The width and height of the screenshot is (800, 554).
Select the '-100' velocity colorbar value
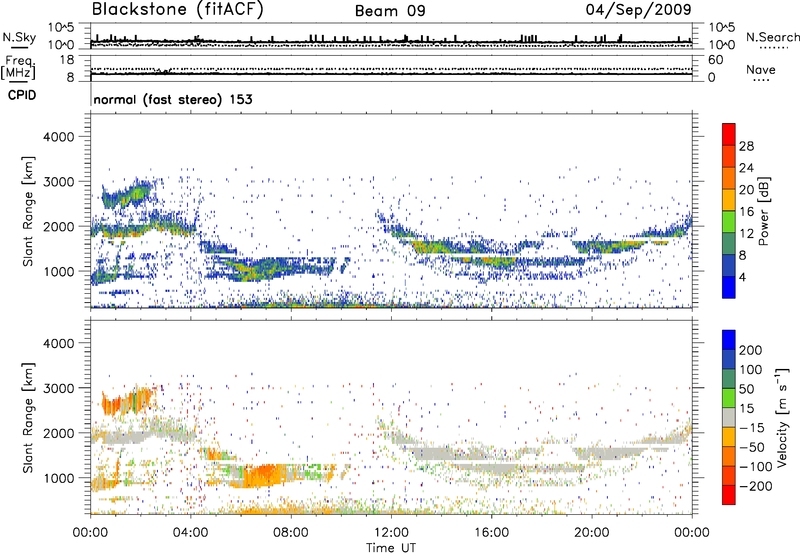click(756, 467)
